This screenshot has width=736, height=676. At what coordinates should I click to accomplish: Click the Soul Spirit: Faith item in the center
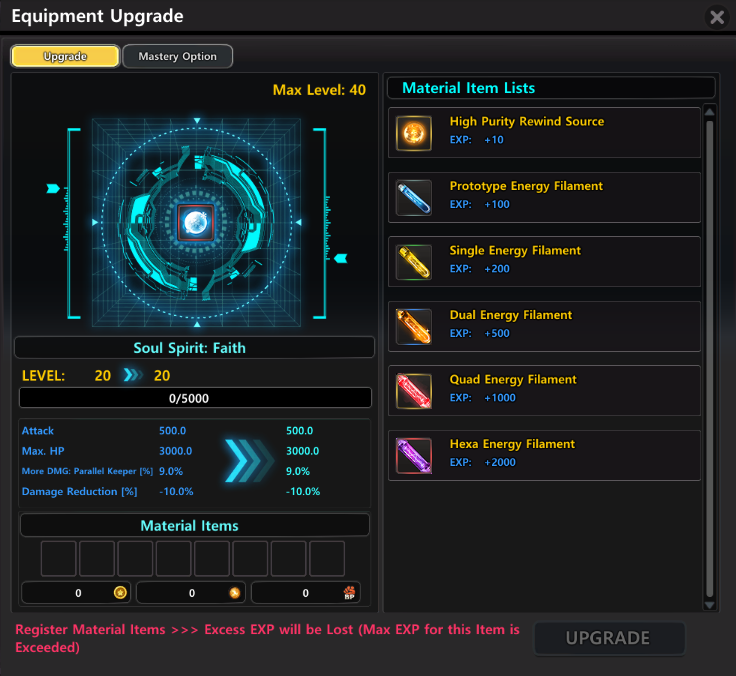(196, 223)
